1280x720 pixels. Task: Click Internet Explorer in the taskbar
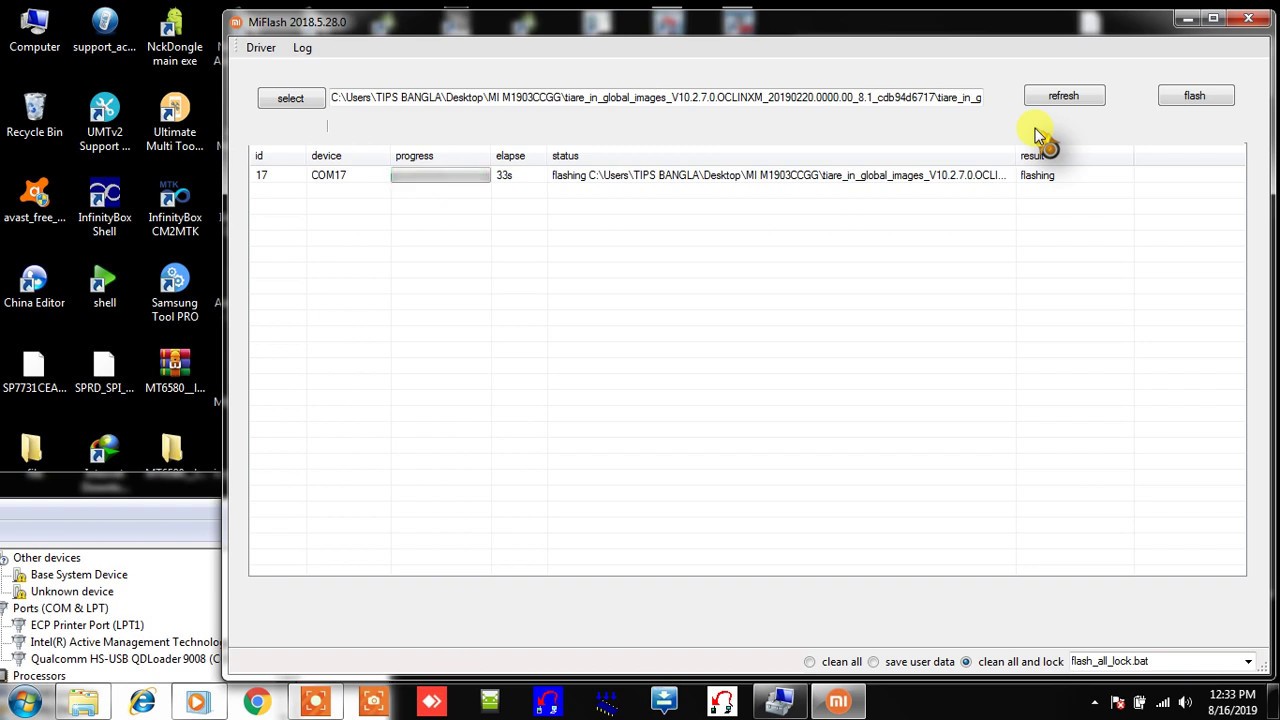coord(142,701)
